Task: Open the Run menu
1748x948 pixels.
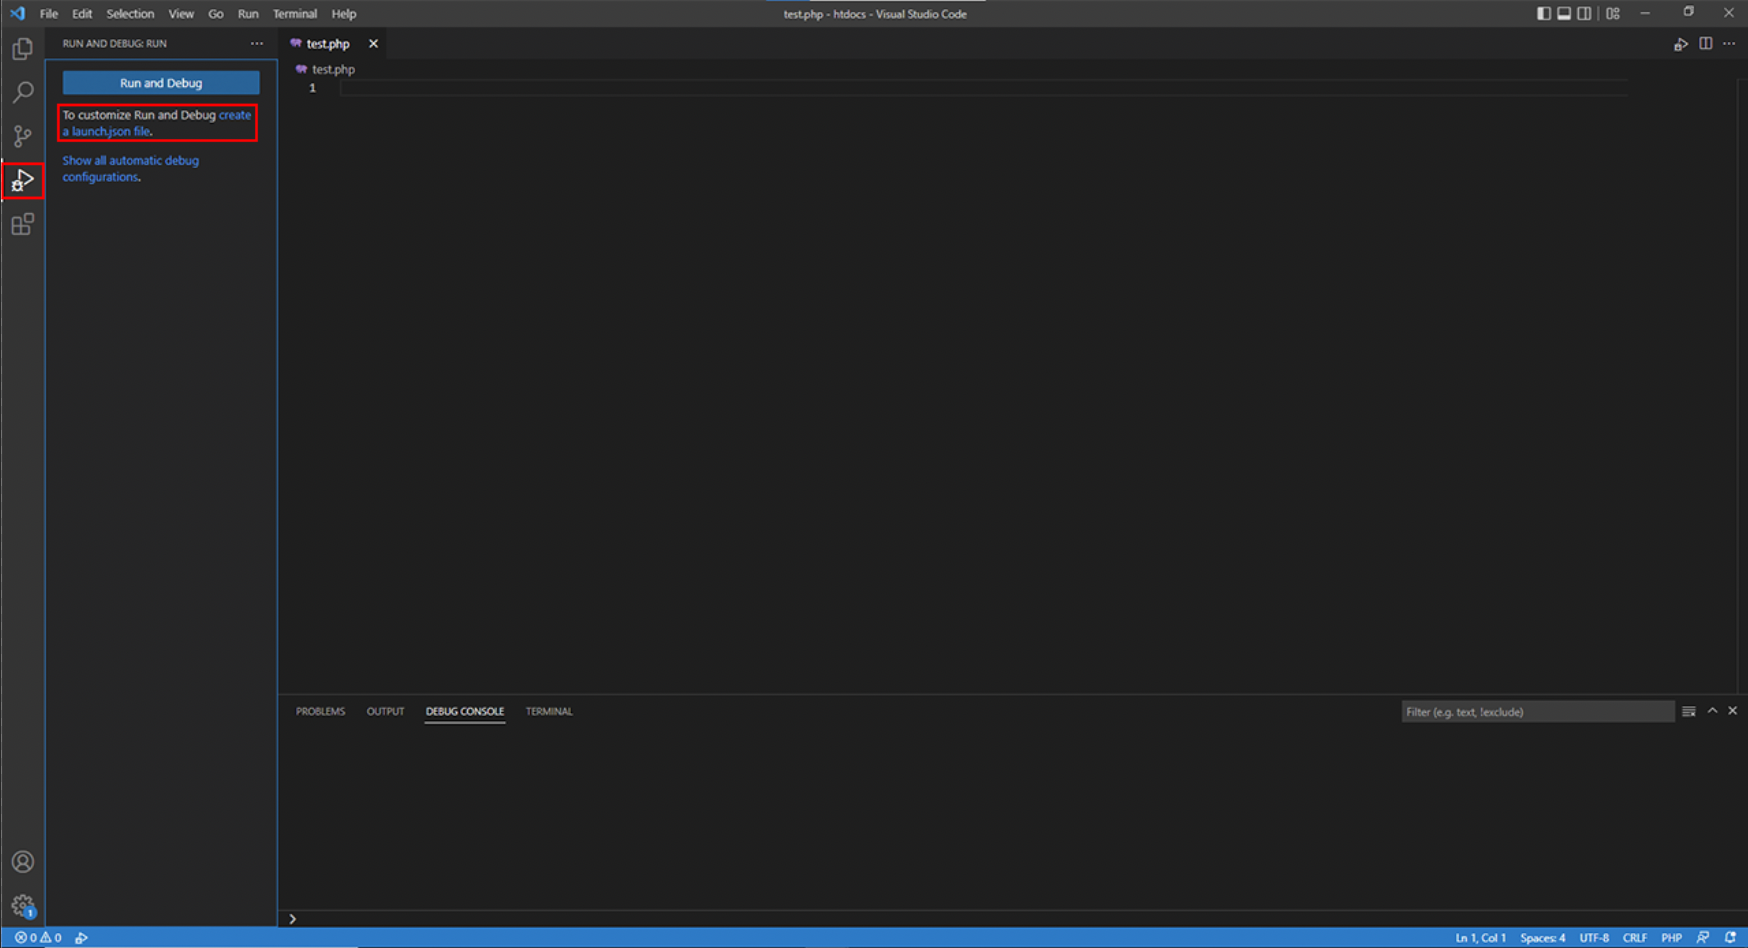Action: (x=248, y=14)
